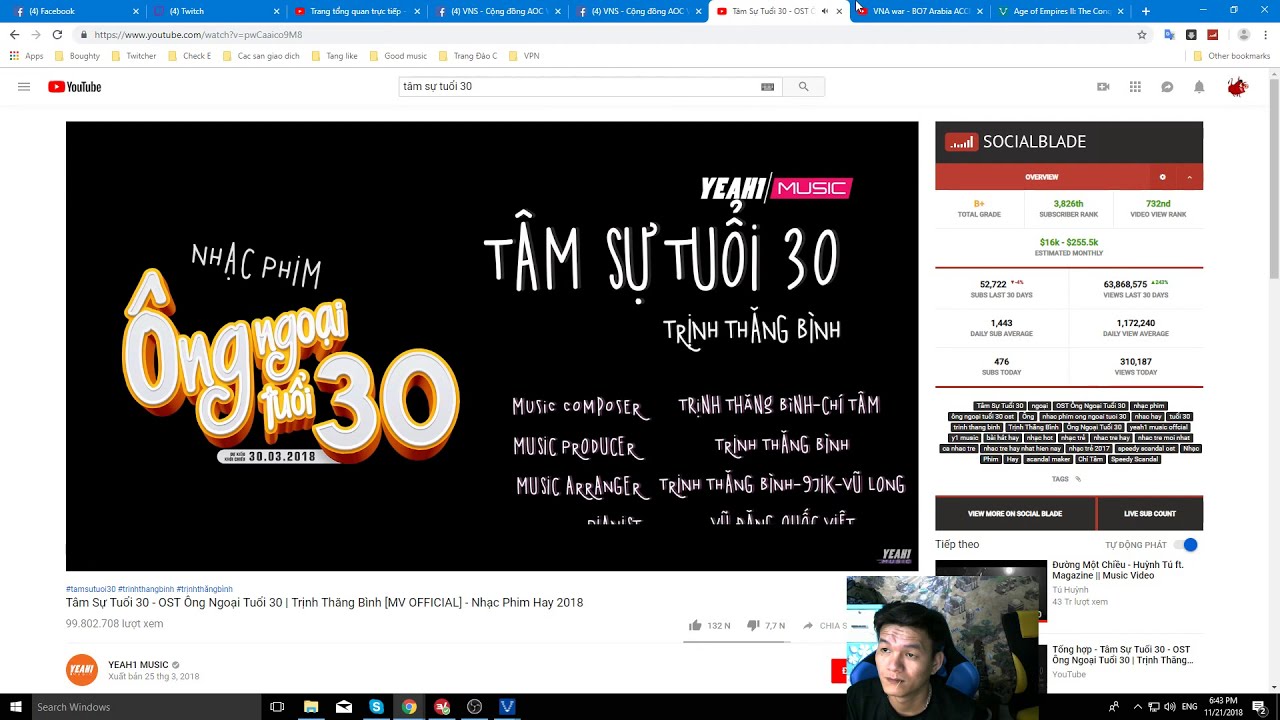Close the Facebook tab
This screenshot has width=1280, height=720.
(136, 11)
